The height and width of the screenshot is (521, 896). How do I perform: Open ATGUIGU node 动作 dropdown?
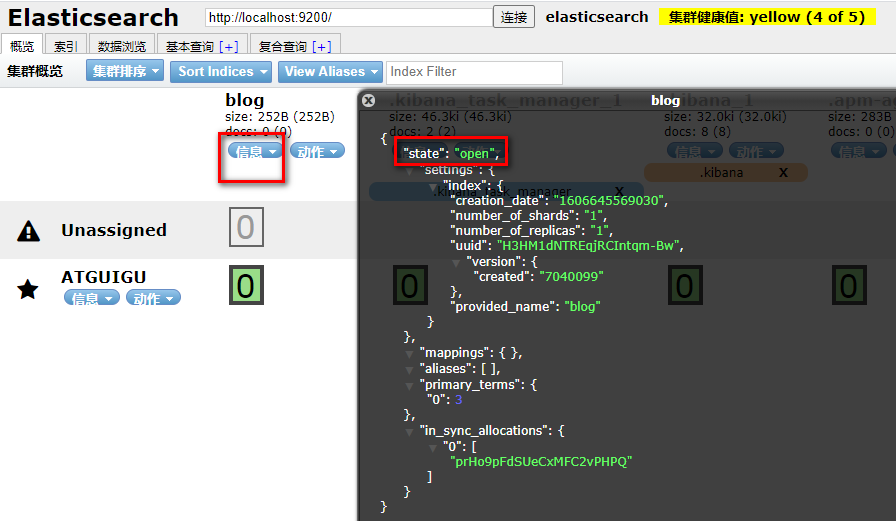pos(153,298)
